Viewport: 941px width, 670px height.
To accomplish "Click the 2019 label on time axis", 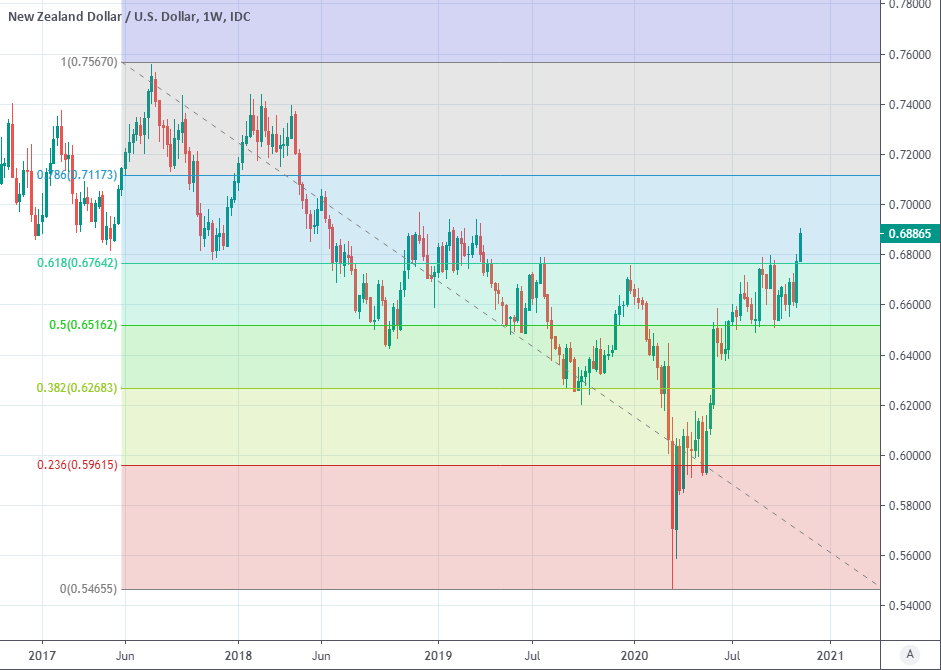I will (x=438, y=654).
